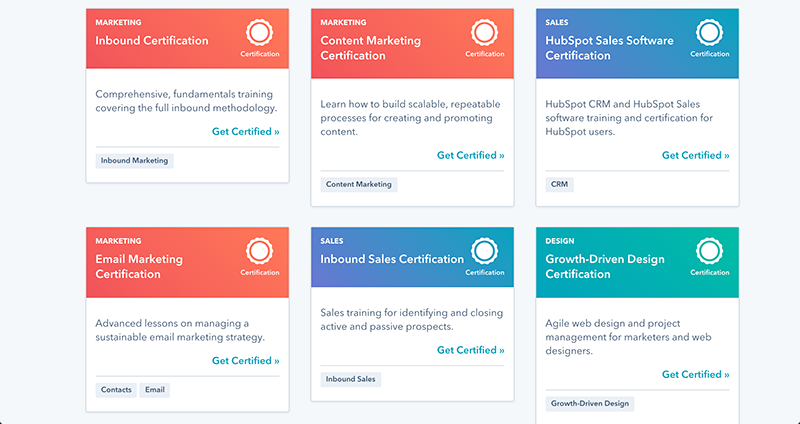Select the Inbound Sales tag

point(351,379)
